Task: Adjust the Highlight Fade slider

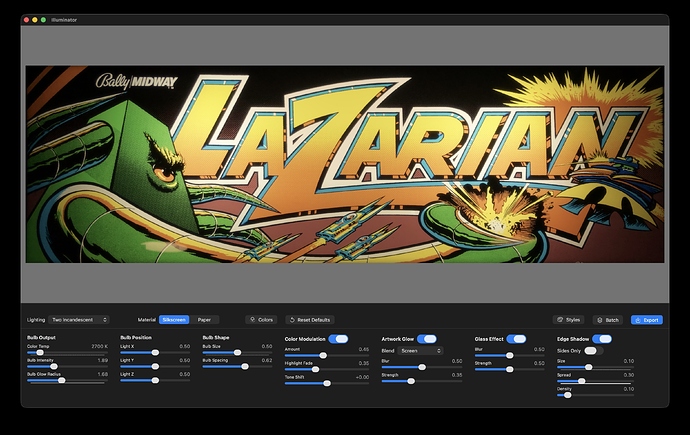Action: coord(327,369)
